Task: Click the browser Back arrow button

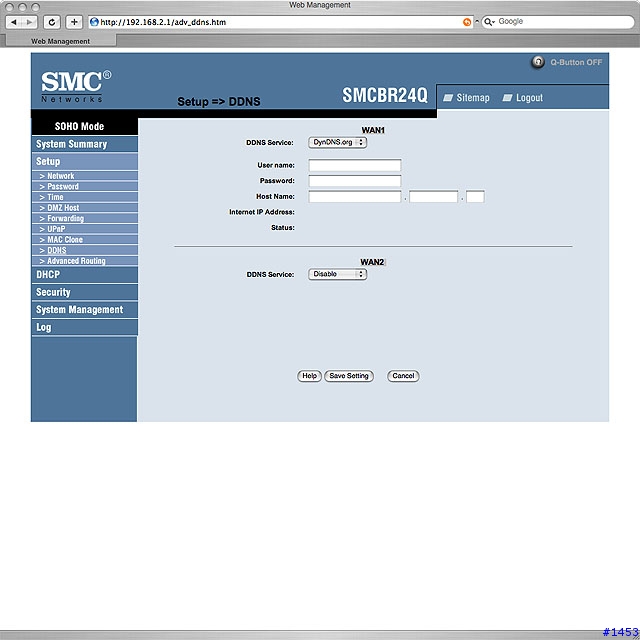Action: click(x=14, y=22)
